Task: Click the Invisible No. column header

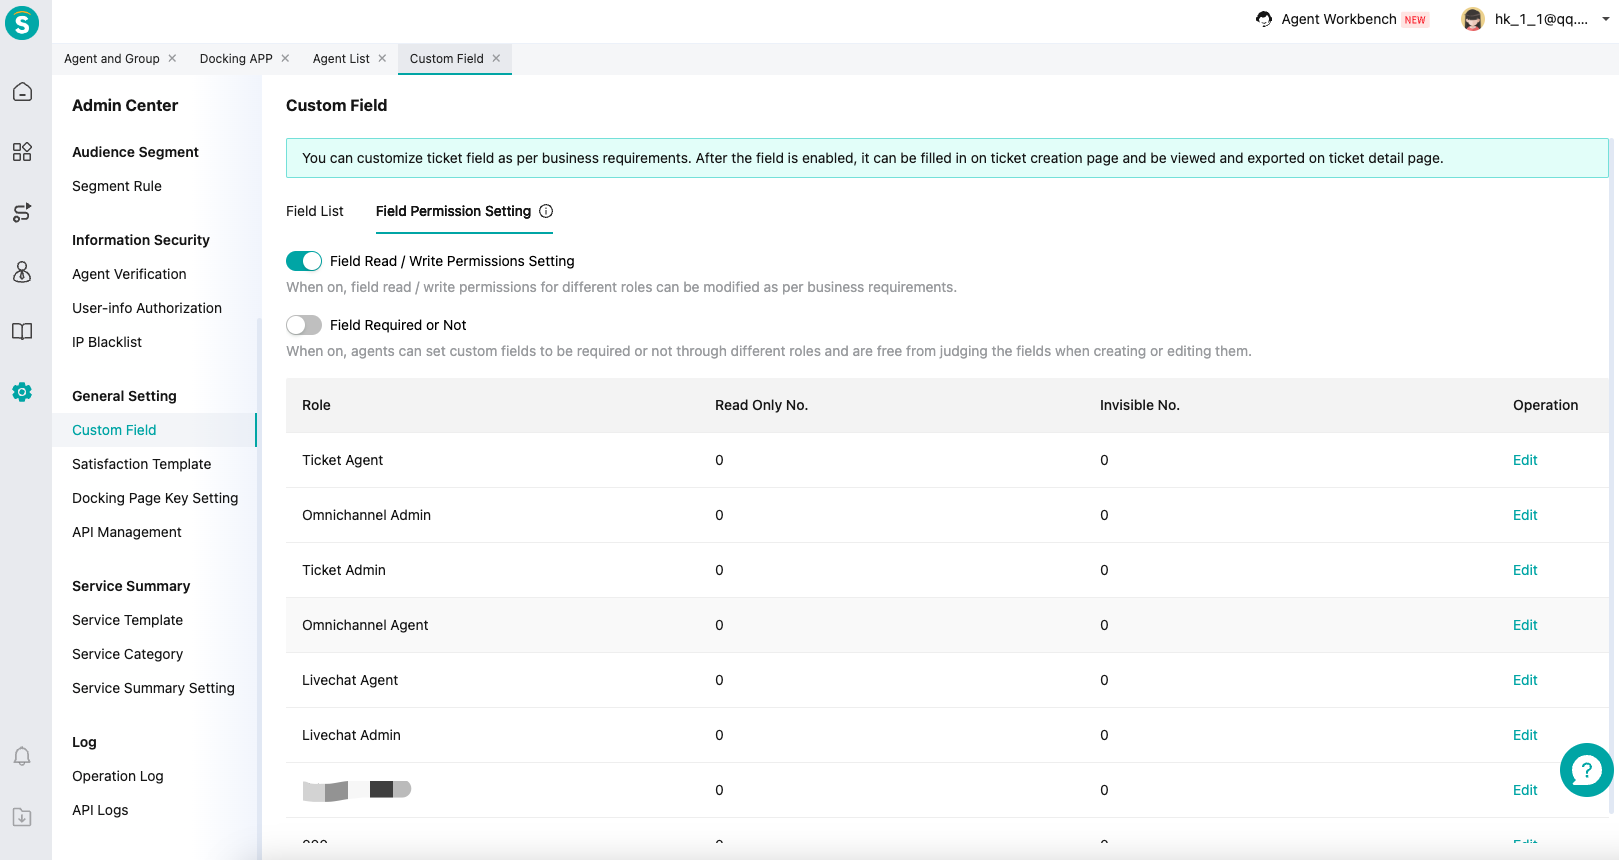Action: point(1140,405)
